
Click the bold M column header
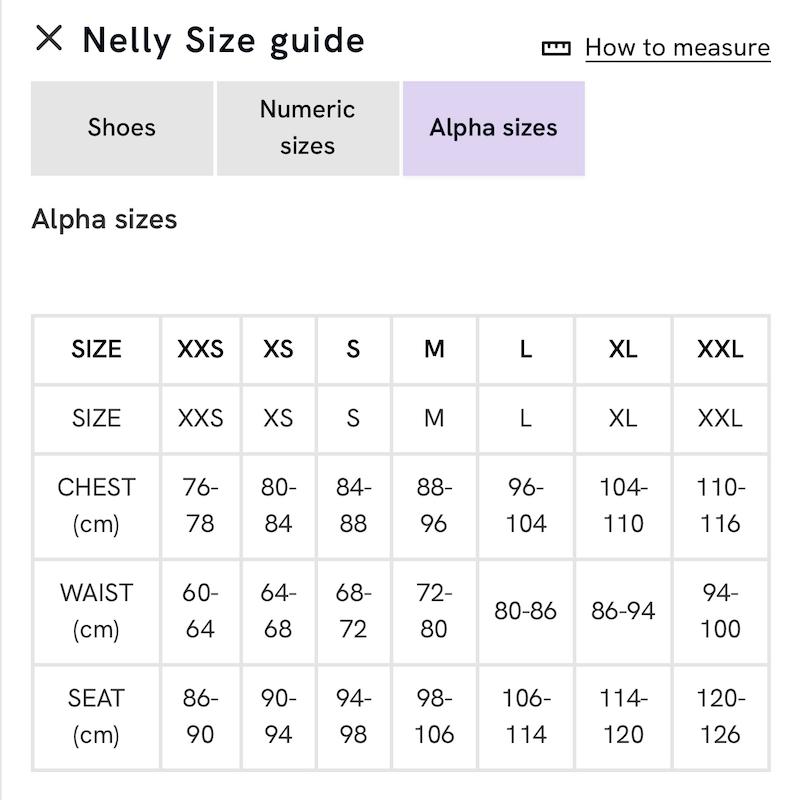pyautogui.click(x=434, y=349)
